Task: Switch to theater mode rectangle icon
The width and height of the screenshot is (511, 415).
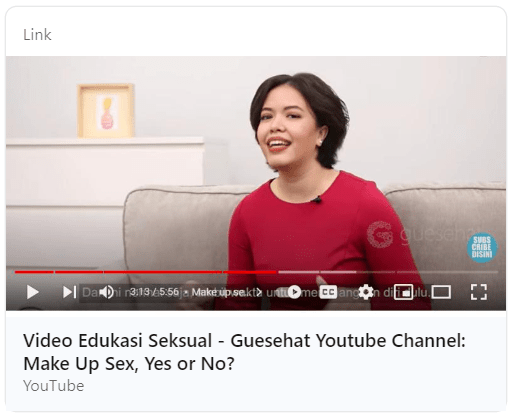Action: [x=441, y=292]
